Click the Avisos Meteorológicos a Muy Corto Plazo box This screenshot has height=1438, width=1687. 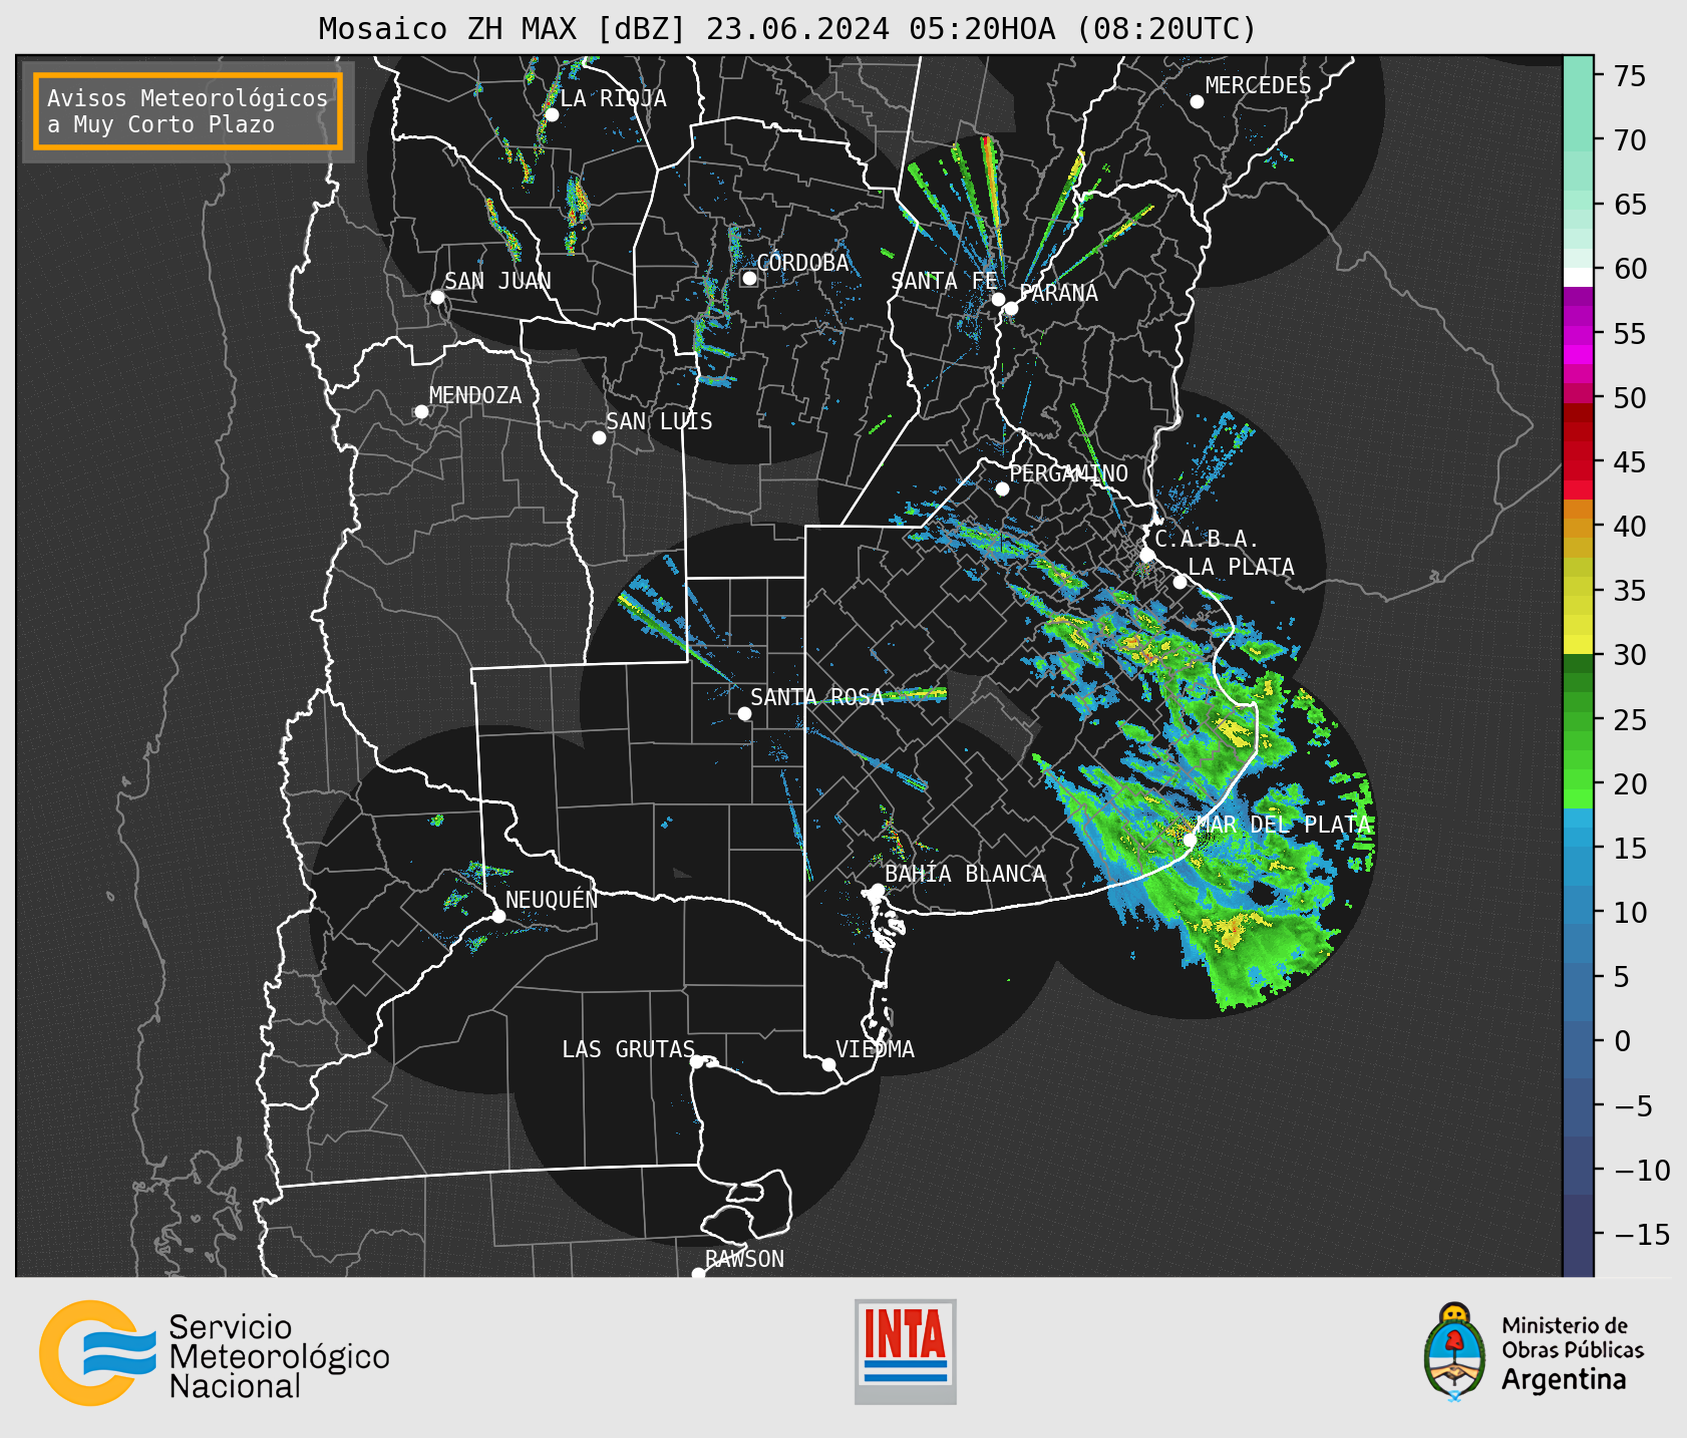188,111
